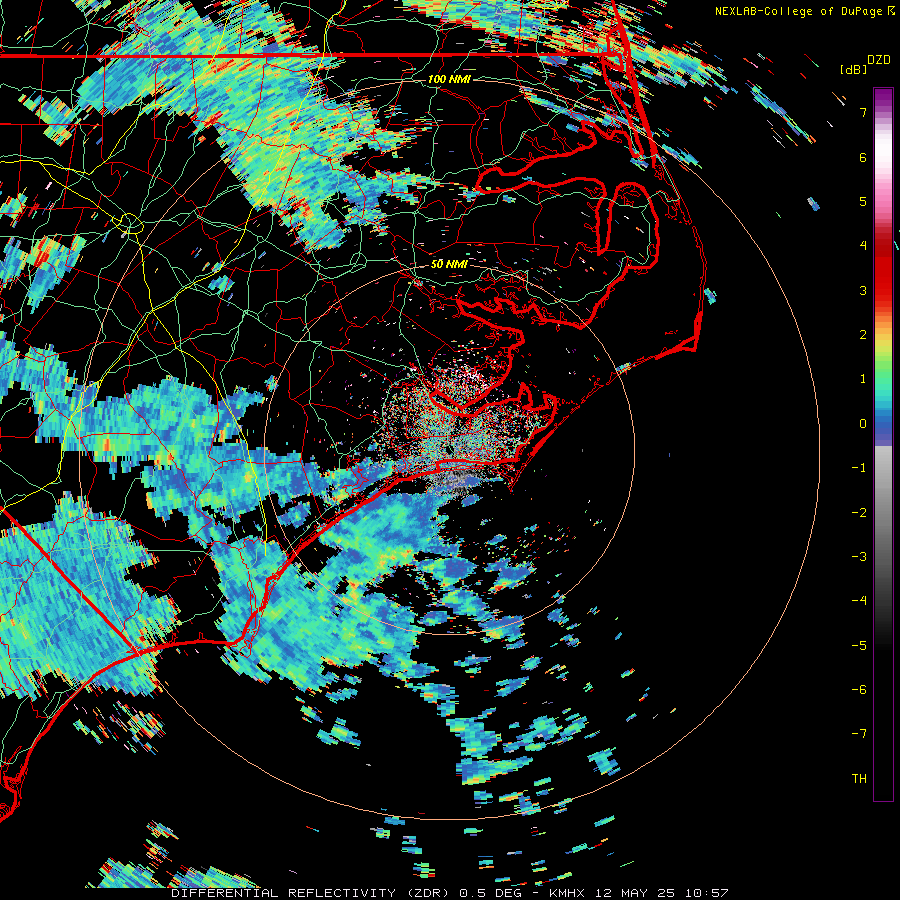Screen dimensions: 900x900
Task: Select the -1 dB scale label
Action: (859, 468)
